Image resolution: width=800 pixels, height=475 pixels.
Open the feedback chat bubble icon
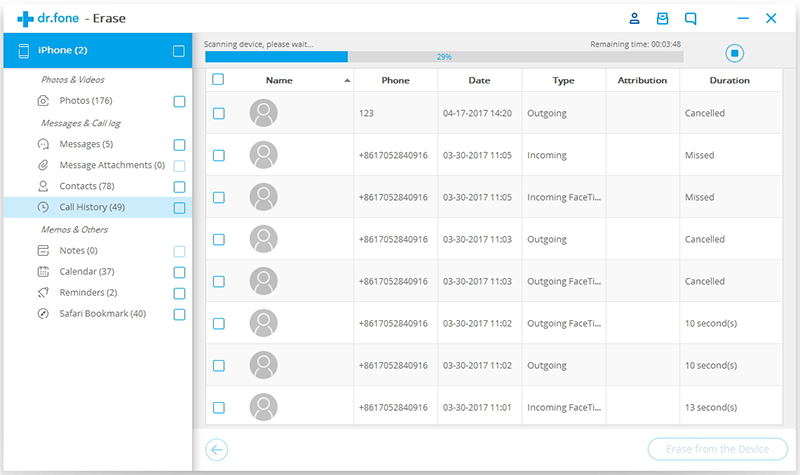(690, 19)
